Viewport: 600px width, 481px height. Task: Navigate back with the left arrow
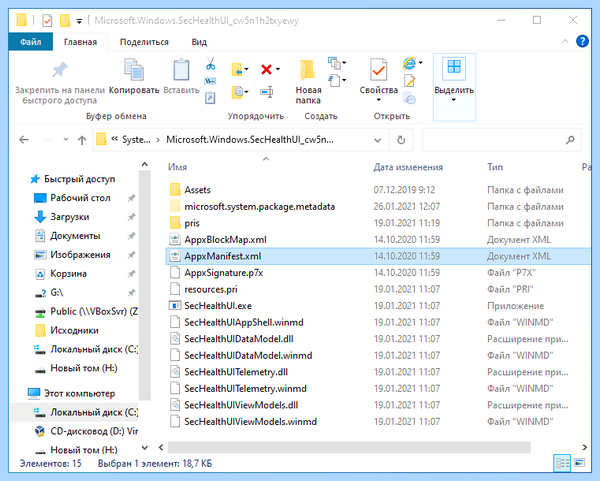[x=24, y=140]
